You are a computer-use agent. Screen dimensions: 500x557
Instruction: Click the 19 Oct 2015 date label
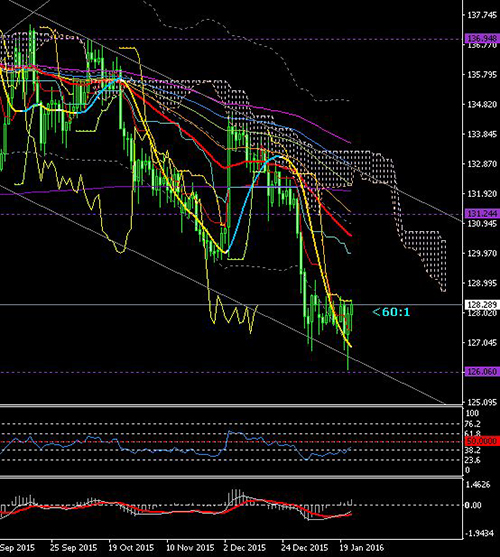click(131, 548)
